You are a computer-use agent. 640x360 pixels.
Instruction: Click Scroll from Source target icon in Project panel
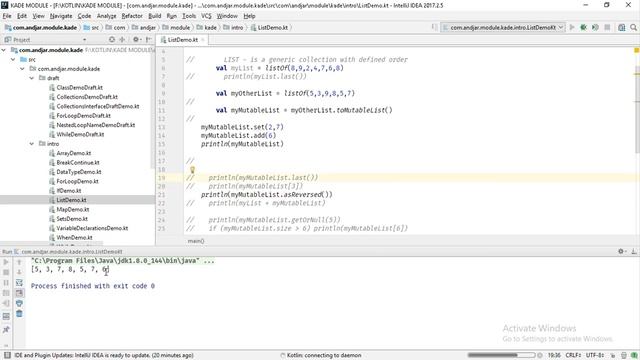pos(112,40)
